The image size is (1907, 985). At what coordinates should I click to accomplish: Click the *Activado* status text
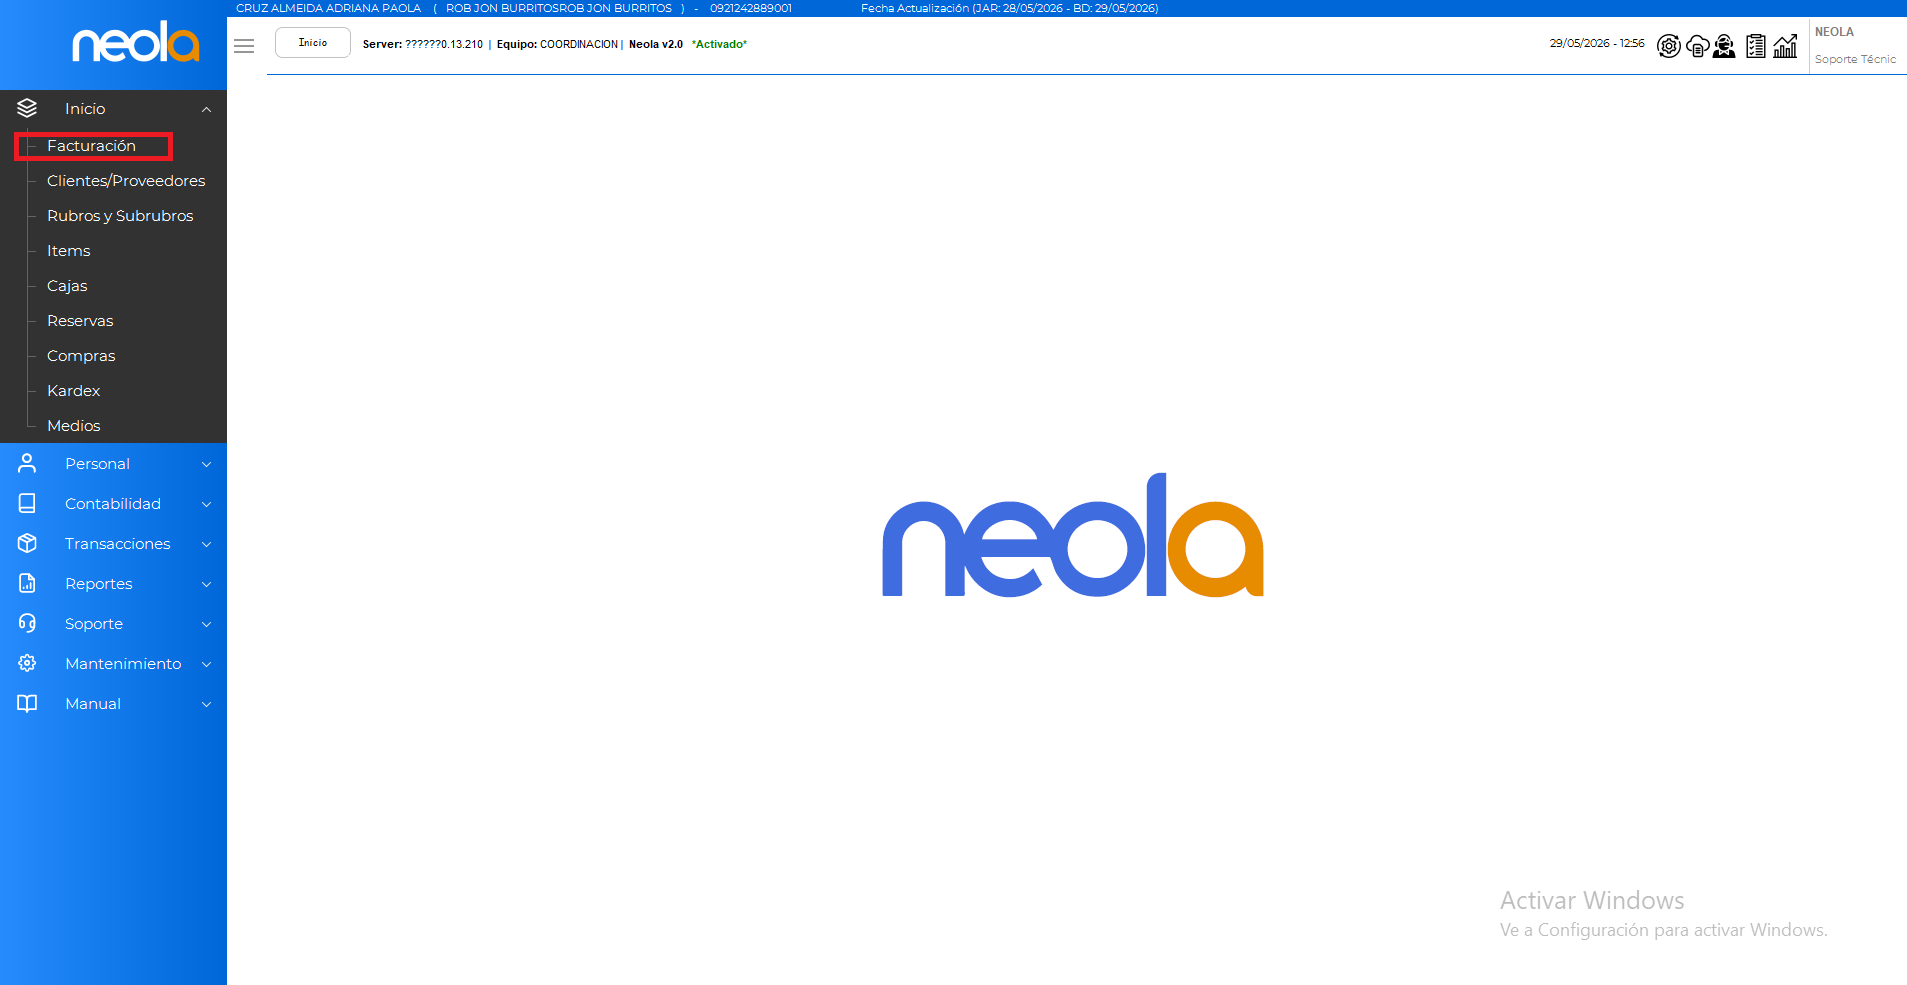point(719,44)
